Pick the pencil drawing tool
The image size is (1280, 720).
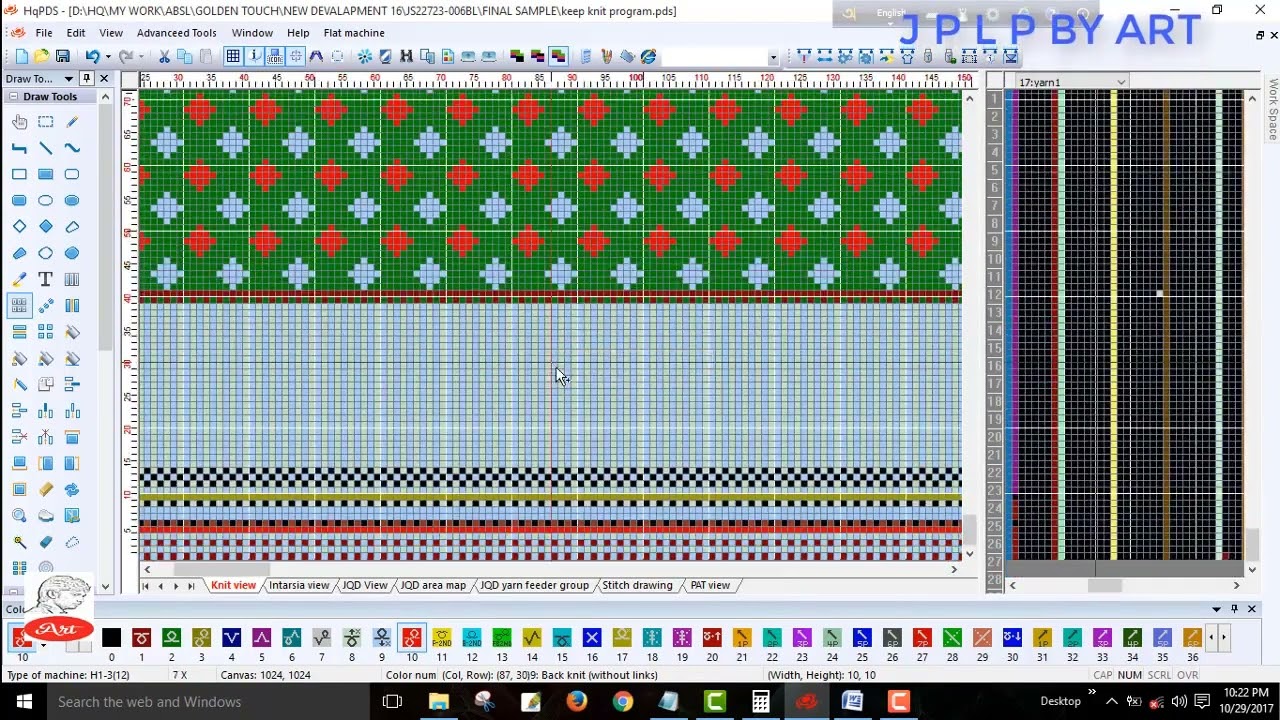72,122
